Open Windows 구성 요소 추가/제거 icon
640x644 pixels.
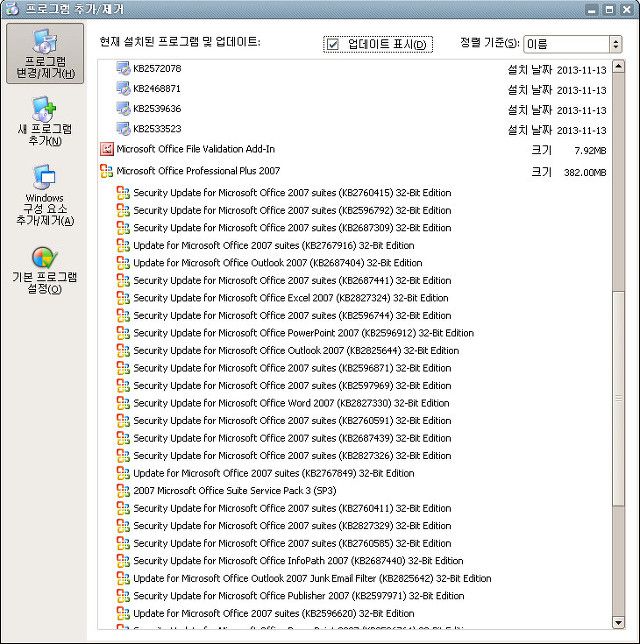[x=45, y=195]
